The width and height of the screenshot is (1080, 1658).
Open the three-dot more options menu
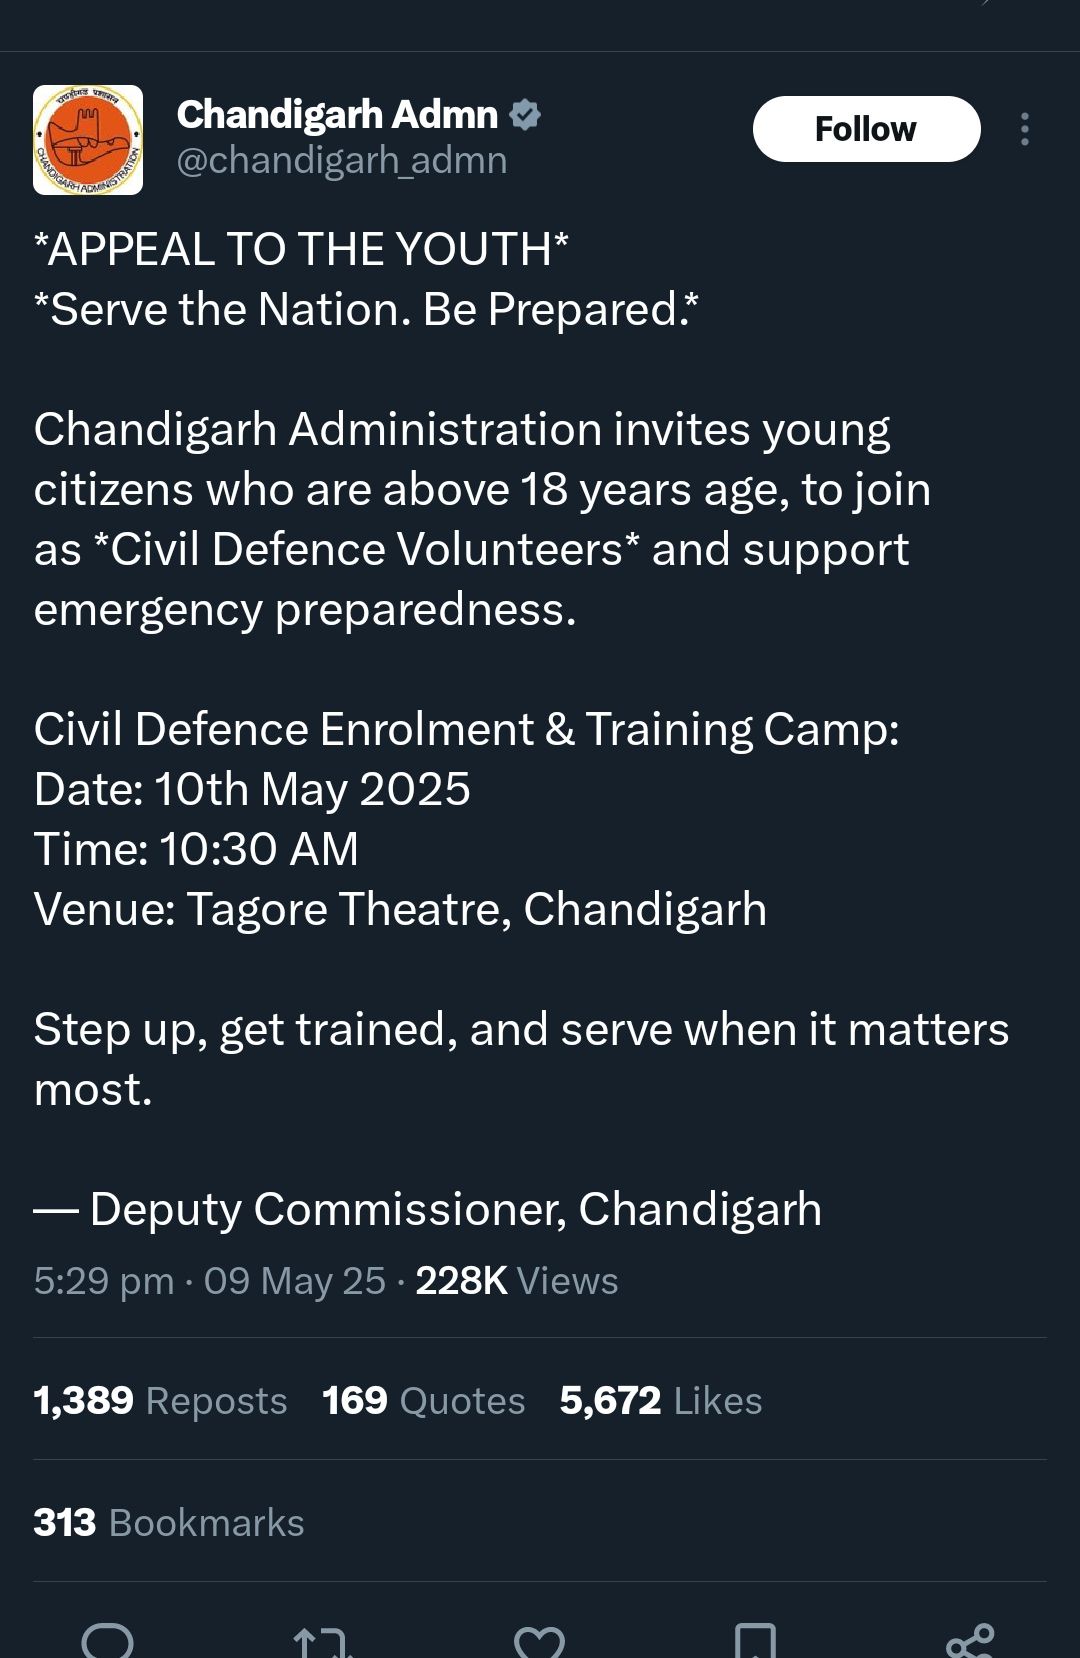click(1025, 129)
